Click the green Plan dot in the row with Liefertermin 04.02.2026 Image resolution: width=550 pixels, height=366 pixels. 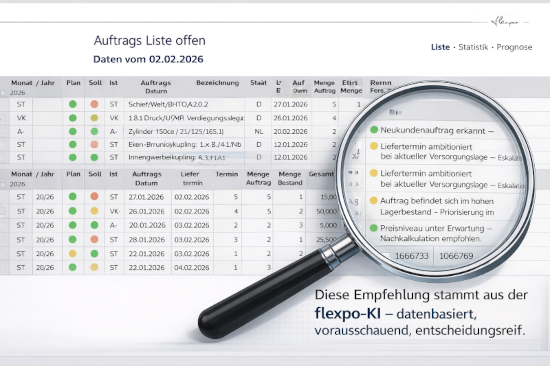click(73, 267)
